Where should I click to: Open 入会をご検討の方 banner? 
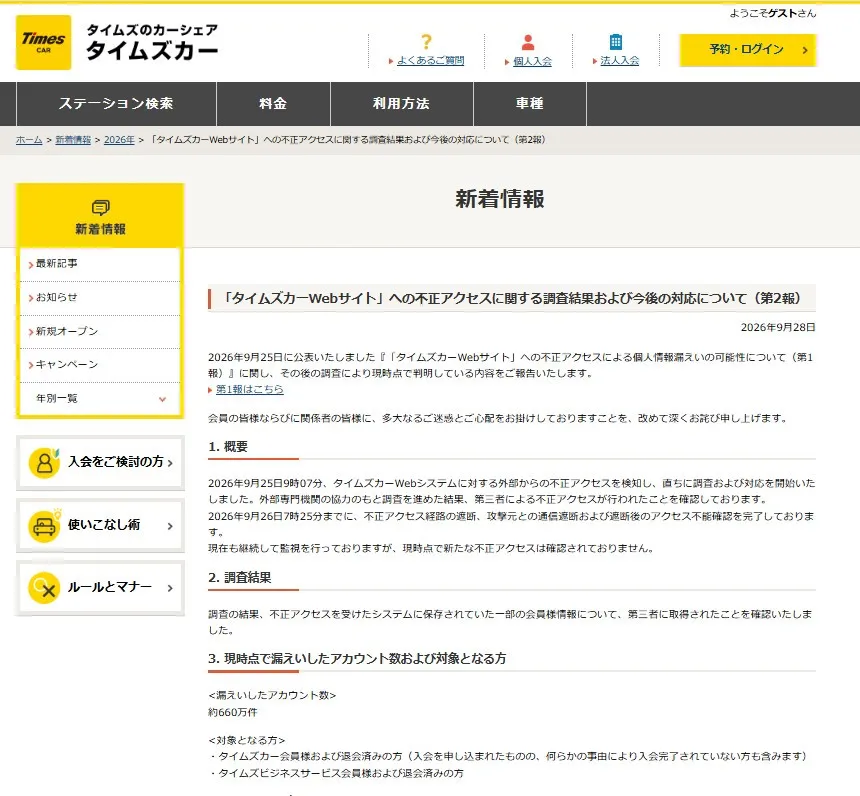[x=100, y=462]
